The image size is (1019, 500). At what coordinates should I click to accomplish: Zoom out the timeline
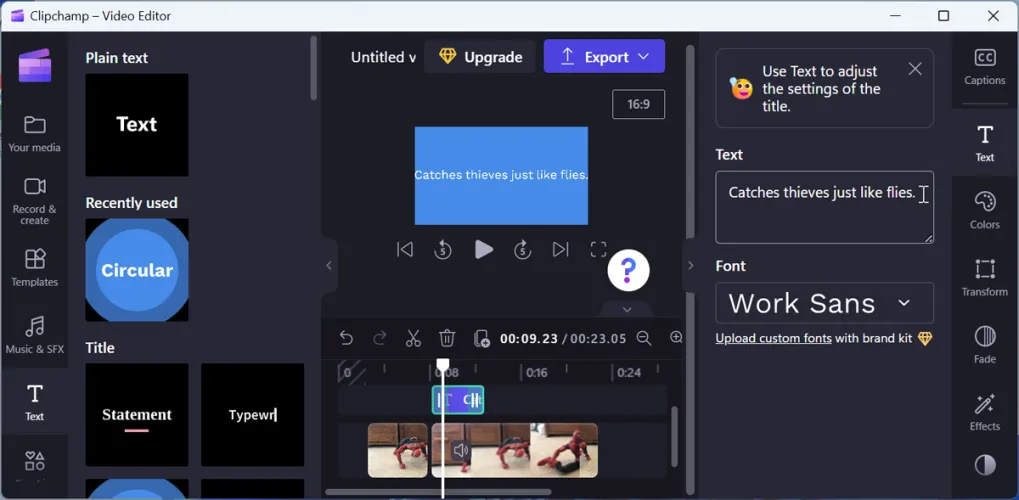(644, 339)
